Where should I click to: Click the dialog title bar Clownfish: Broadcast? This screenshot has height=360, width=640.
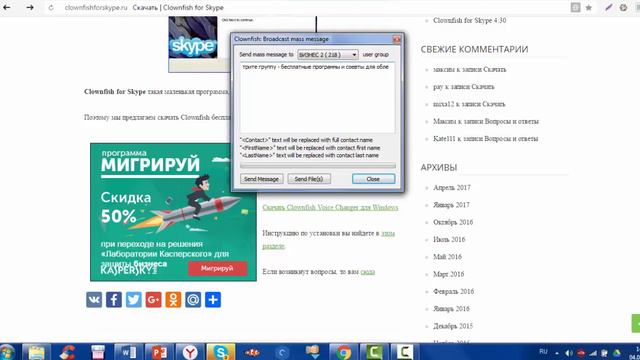point(312,39)
